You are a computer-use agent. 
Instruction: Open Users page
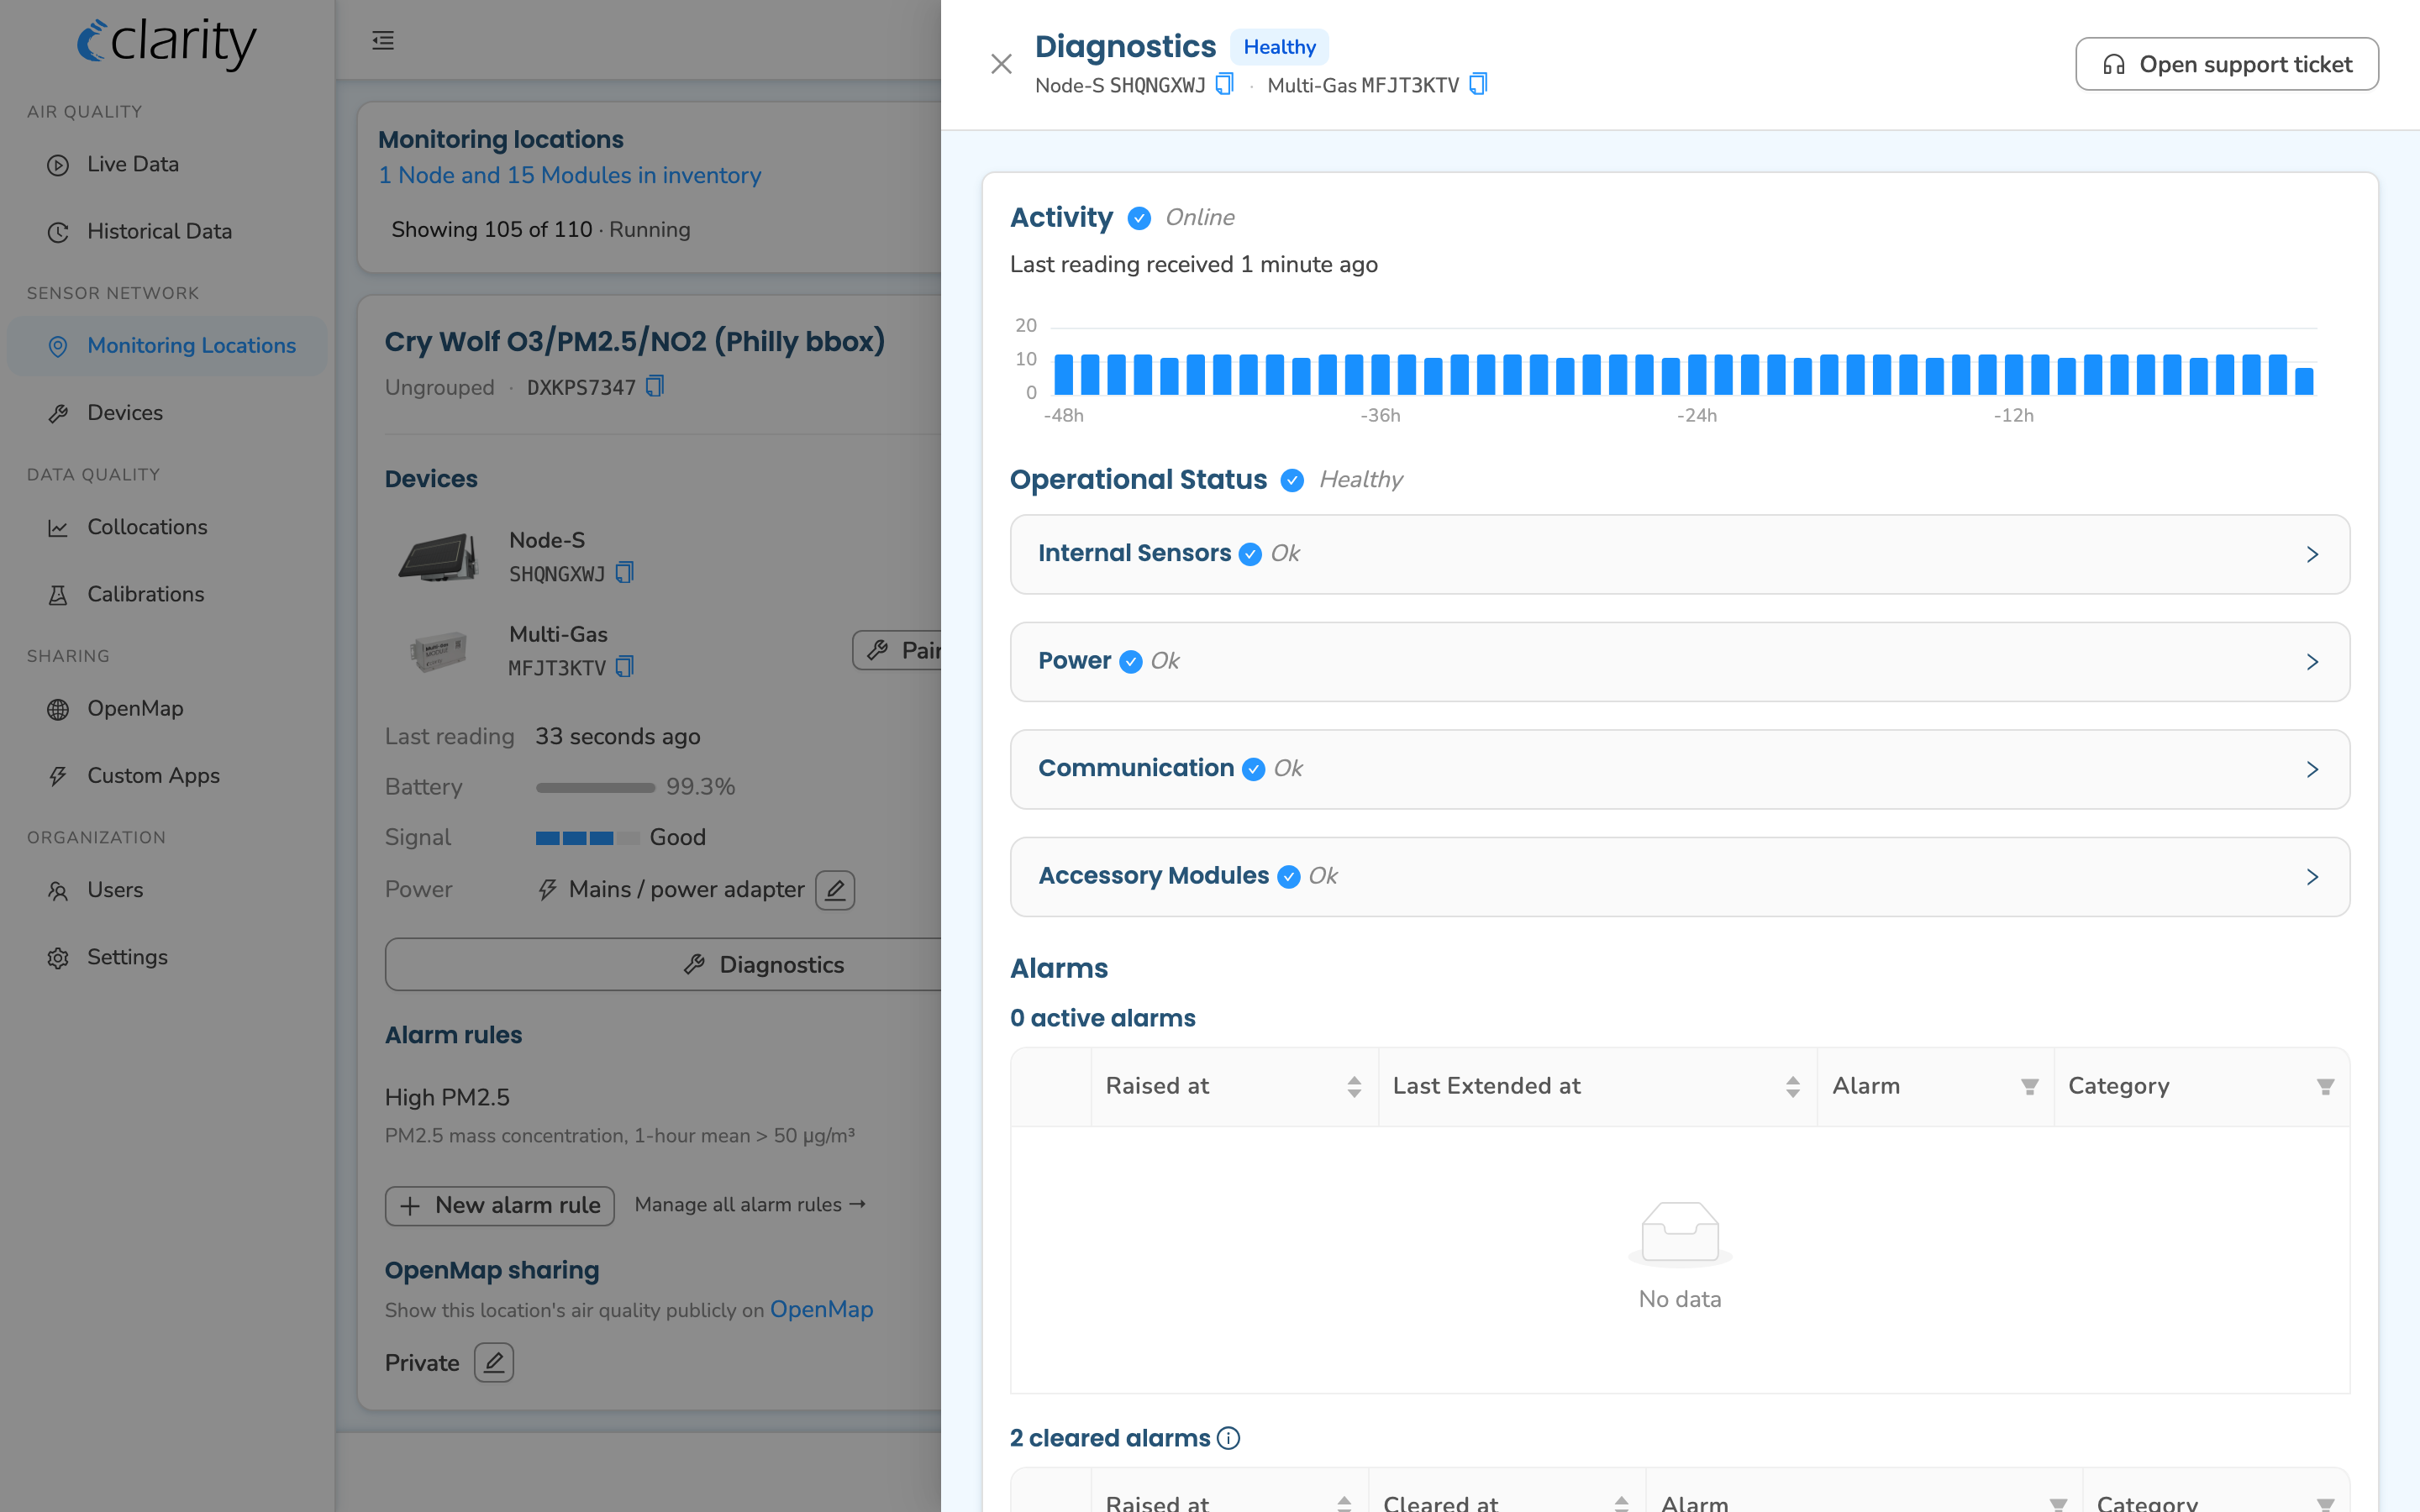[x=115, y=890]
